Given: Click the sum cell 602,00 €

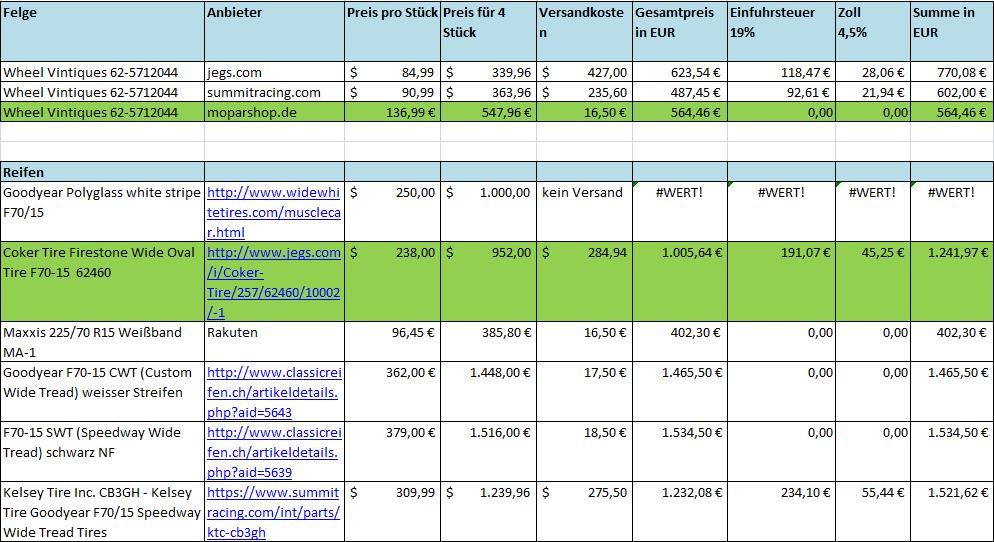Looking at the screenshot, I should tap(952, 92).
